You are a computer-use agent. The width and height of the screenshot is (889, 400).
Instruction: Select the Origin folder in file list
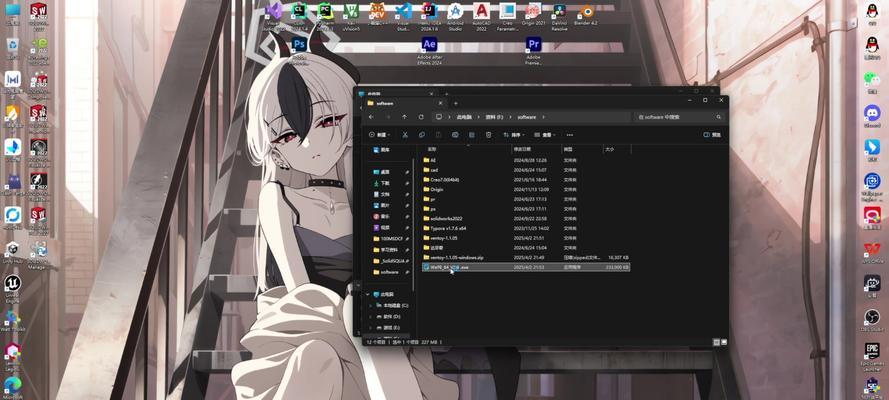pyautogui.click(x=526, y=189)
